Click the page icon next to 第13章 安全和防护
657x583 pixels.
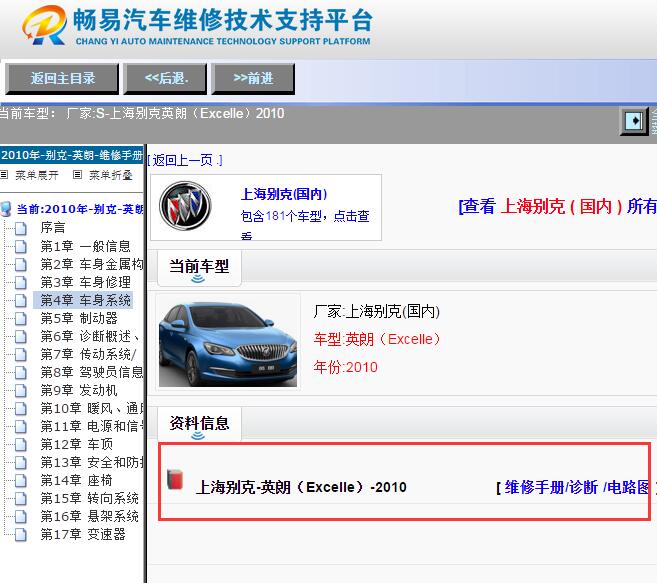point(21,463)
